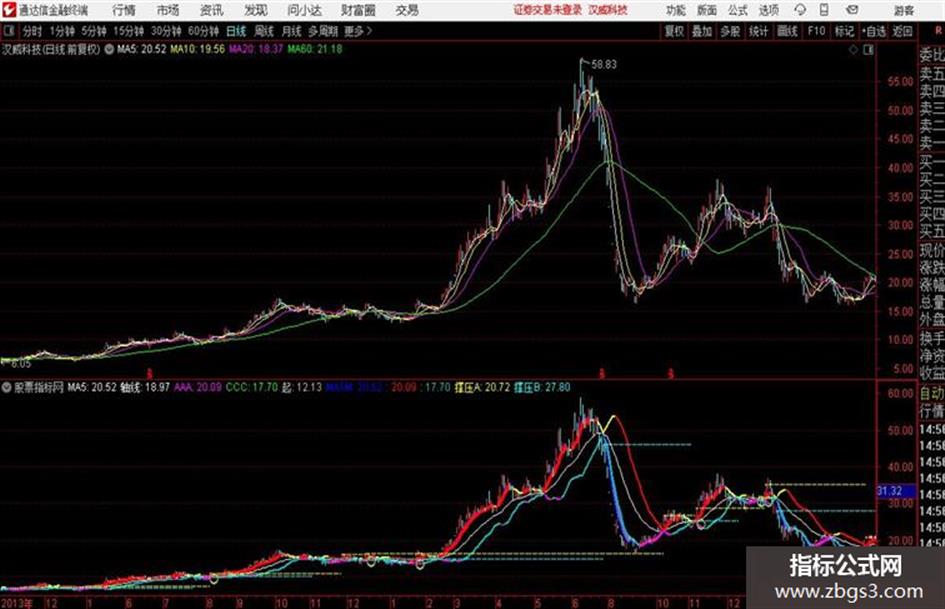Viewport: 945px width, 609px height.
Task: Click the 撑压A: 20.72 indicator value
Action: tap(482, 387)
